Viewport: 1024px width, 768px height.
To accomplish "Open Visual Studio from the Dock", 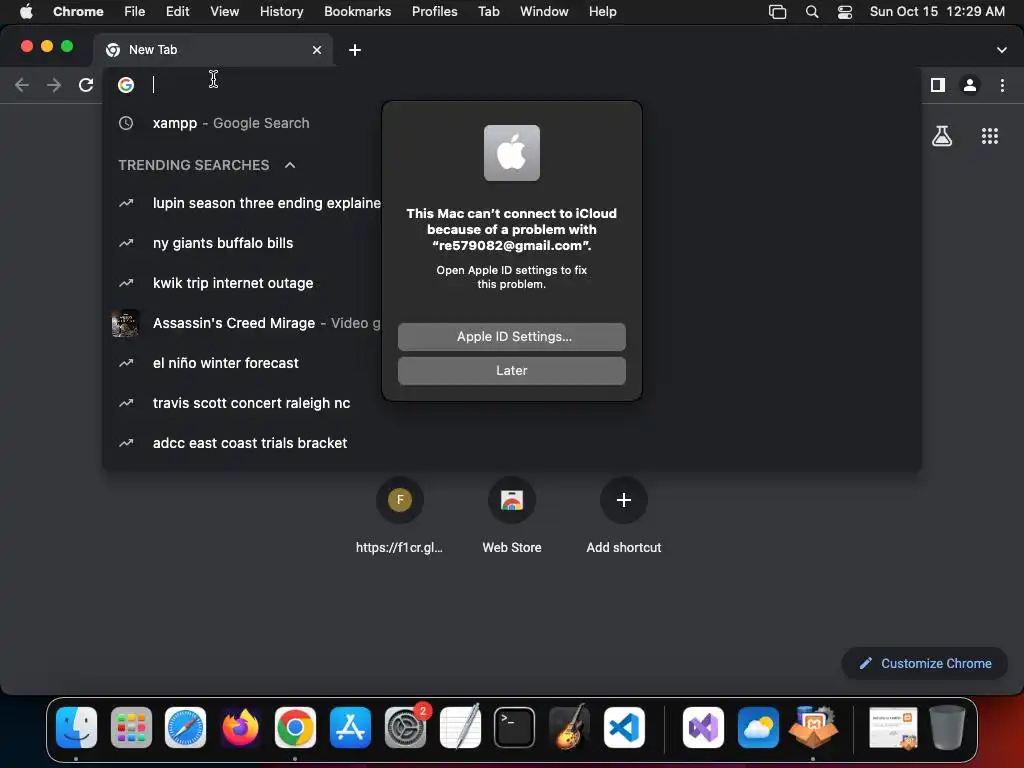I will 703,728.
